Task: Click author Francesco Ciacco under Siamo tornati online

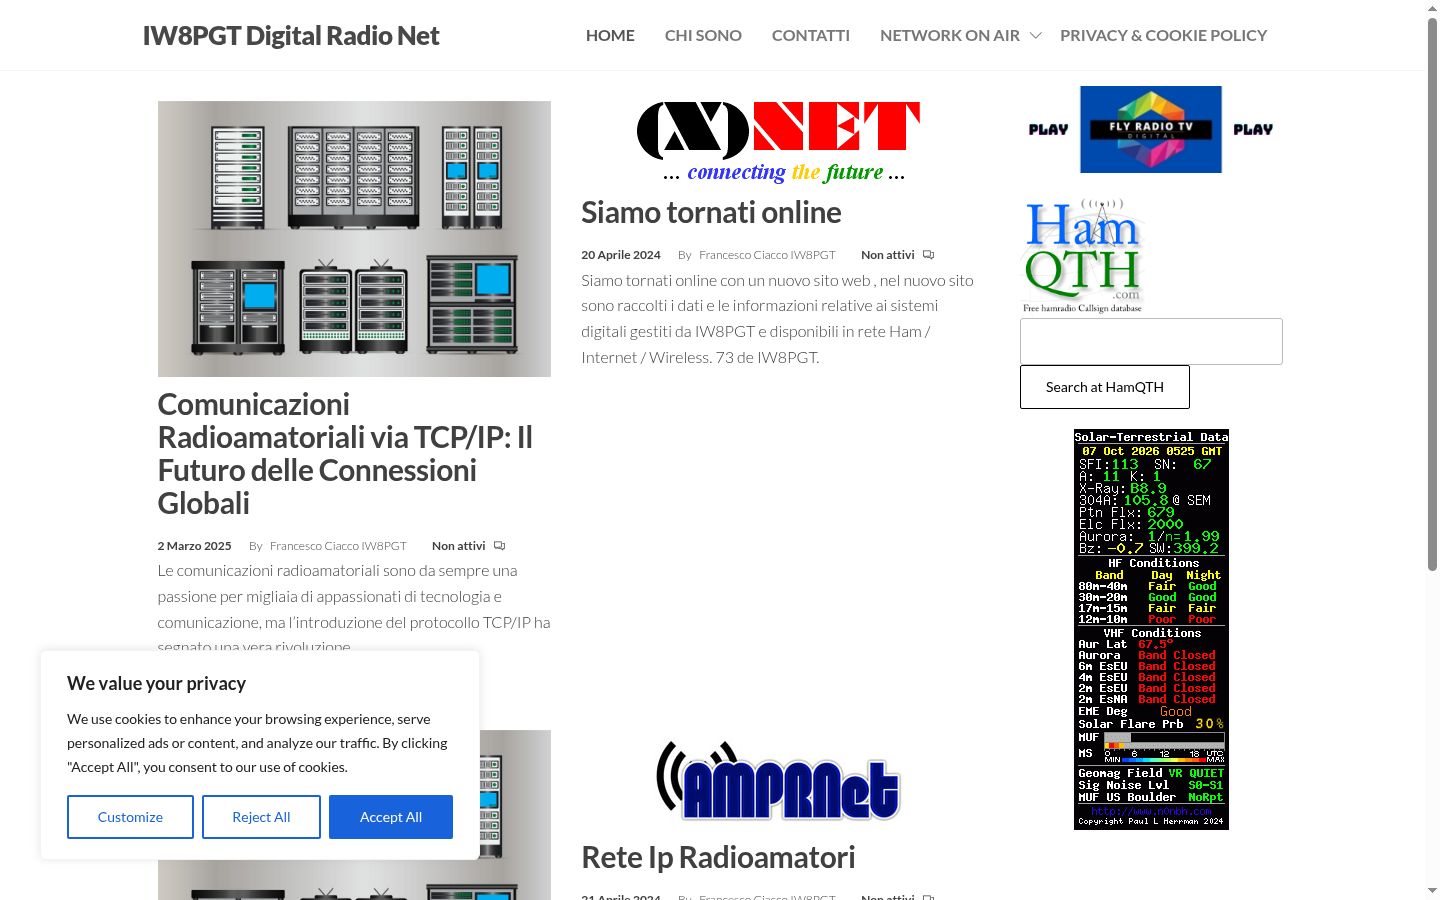Action: (x=767, y=255)
